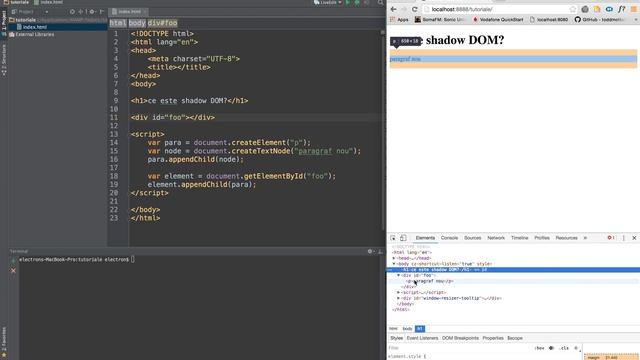Open the blue round extension icon
Viewport: 640px width, 360px height.
pos(609,9)
